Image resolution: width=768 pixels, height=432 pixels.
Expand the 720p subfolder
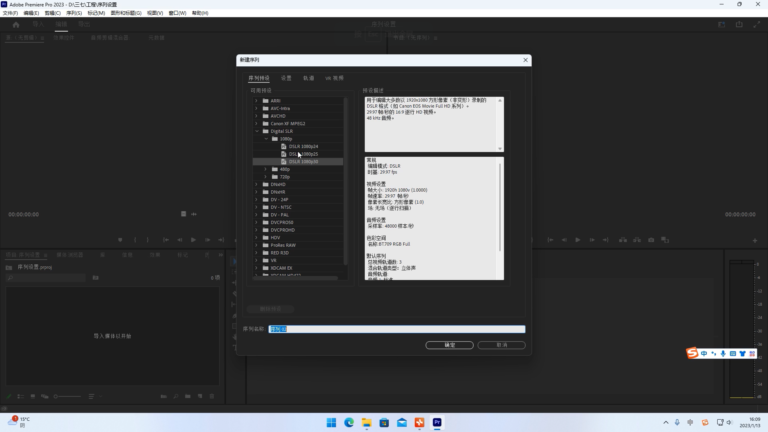(266, 177)
